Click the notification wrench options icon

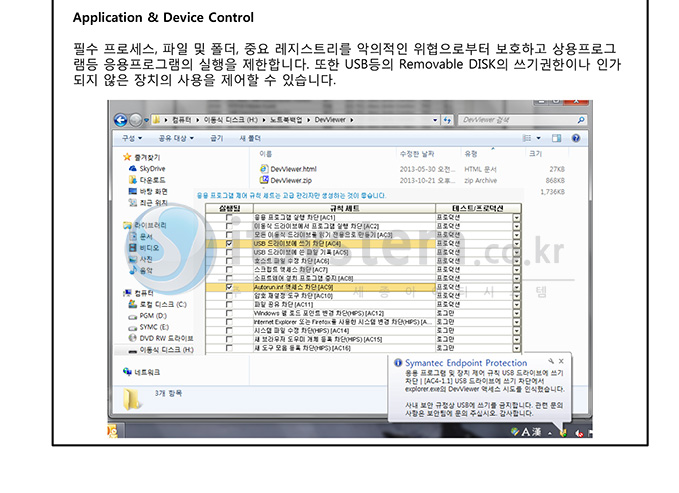(x=551, y=361)
